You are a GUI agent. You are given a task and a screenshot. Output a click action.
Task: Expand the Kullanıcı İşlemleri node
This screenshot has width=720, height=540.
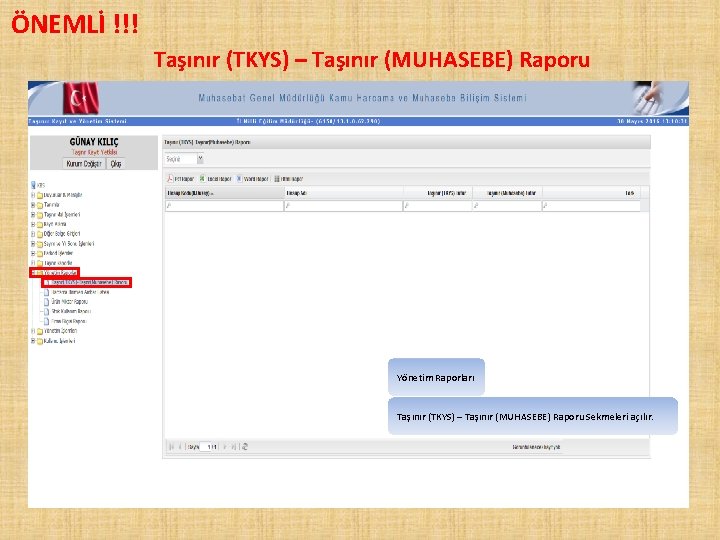33,341
